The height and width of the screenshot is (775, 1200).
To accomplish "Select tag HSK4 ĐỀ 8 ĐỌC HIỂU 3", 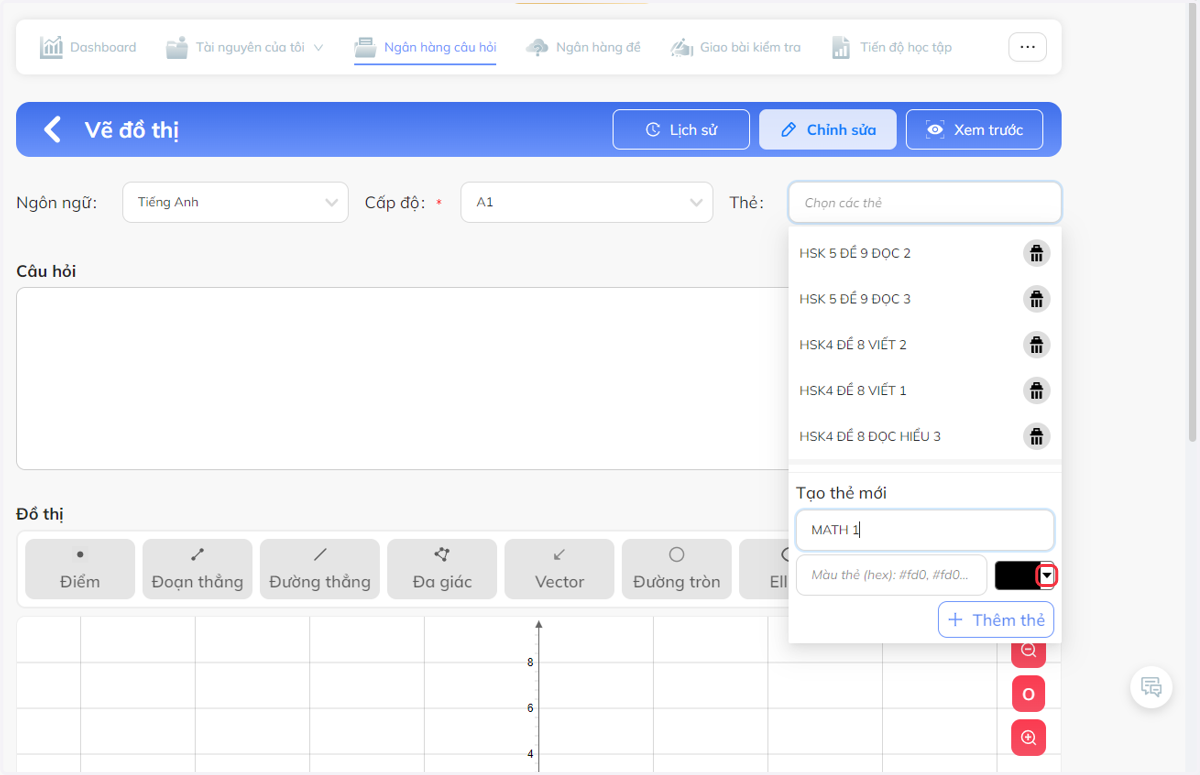I will pos(870,436).
